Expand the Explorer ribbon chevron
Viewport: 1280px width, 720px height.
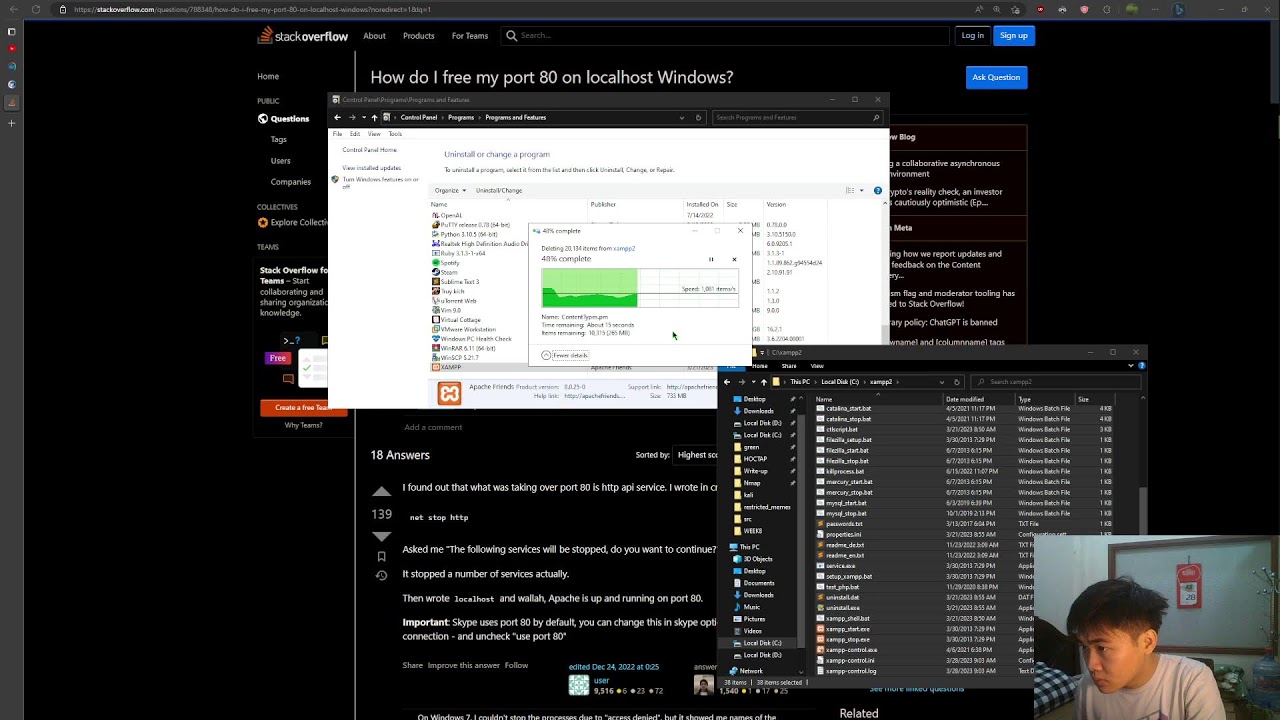click(x=1131, y=366)
